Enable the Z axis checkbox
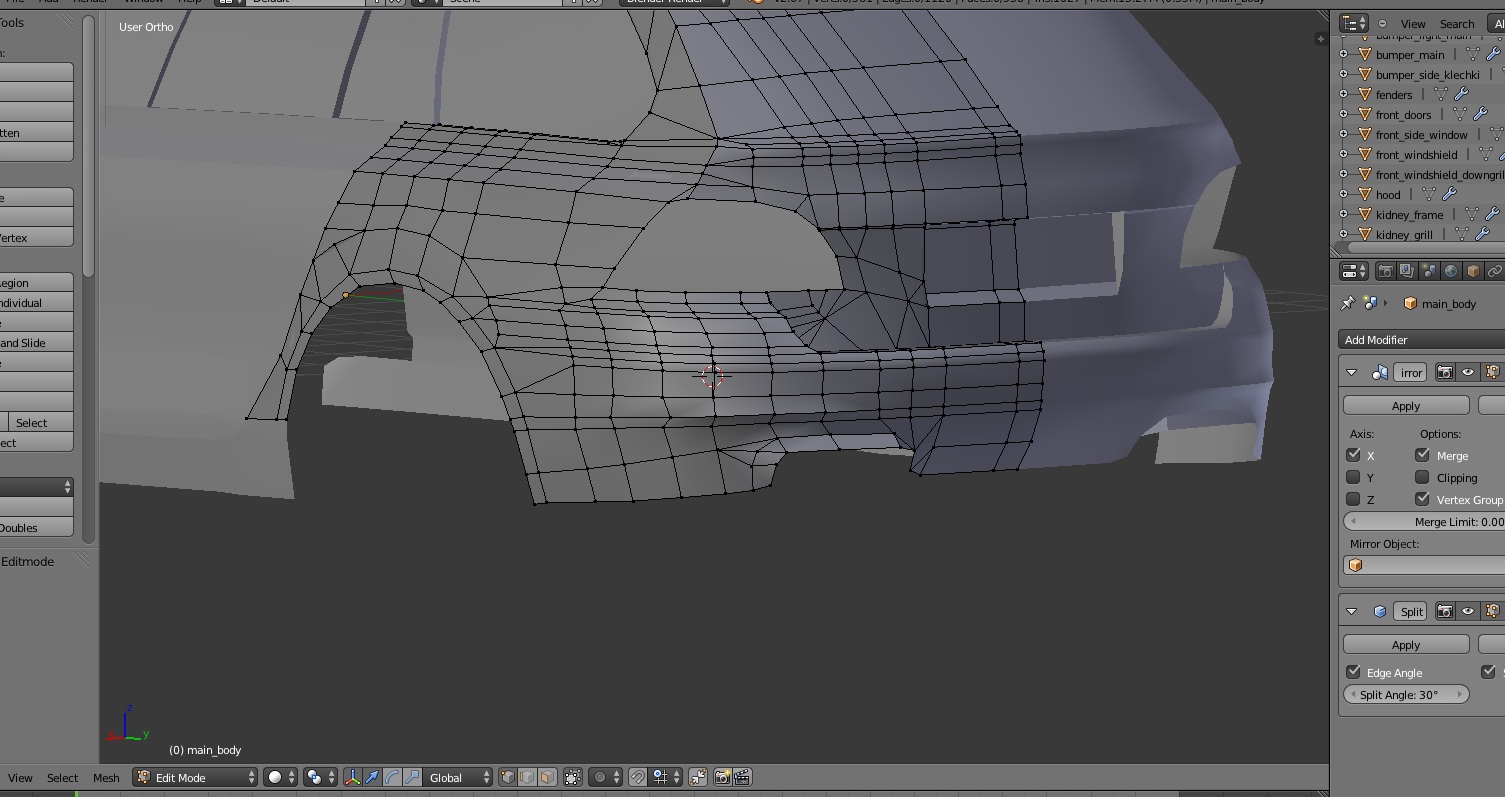 1353,499
